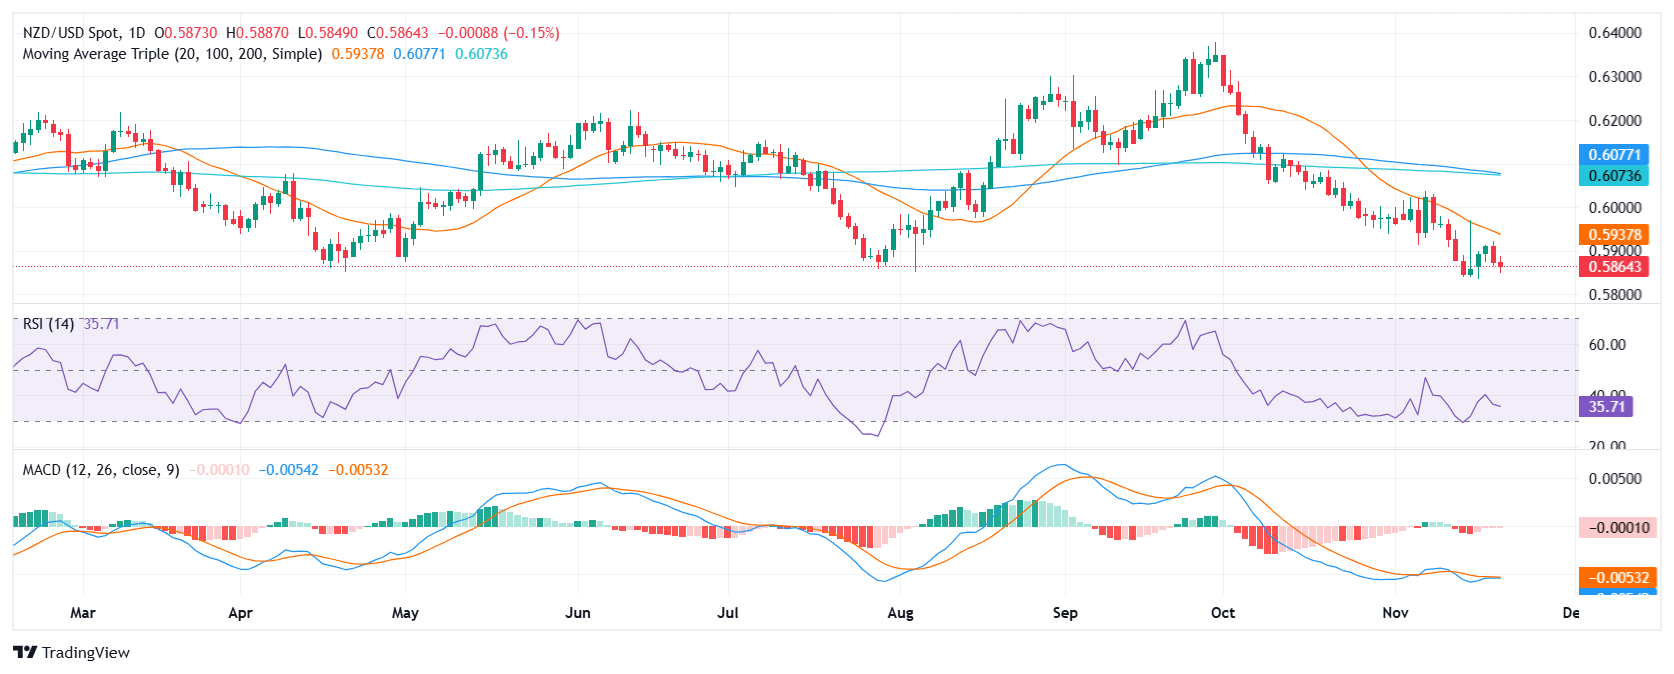This screenshot has height=674, width=1674.
Task: Click the 1D interval label
Action: point(137,33)
